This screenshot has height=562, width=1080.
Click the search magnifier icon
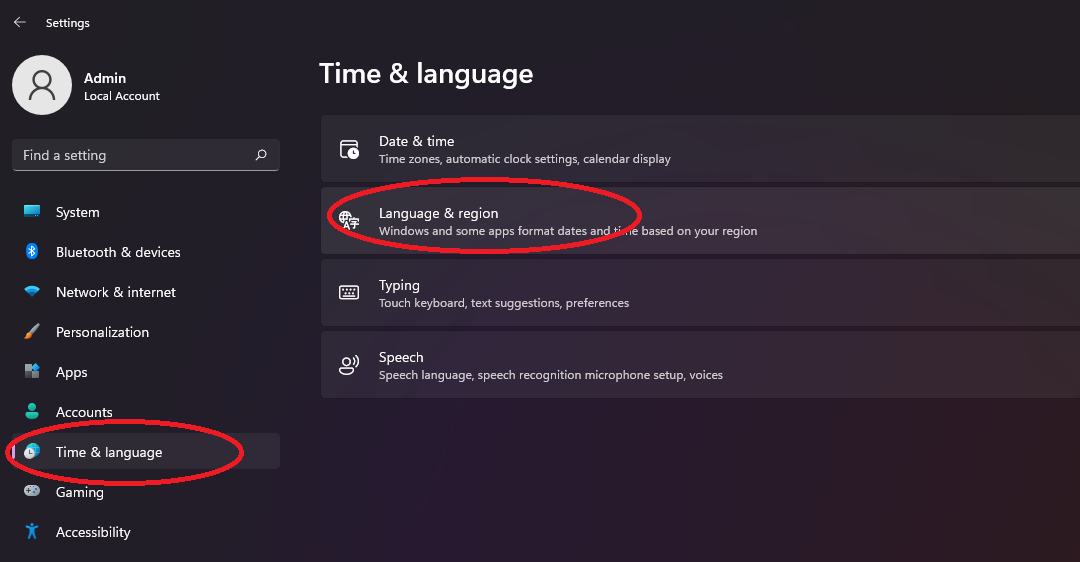pyautogui.click(x=261, y=155)
